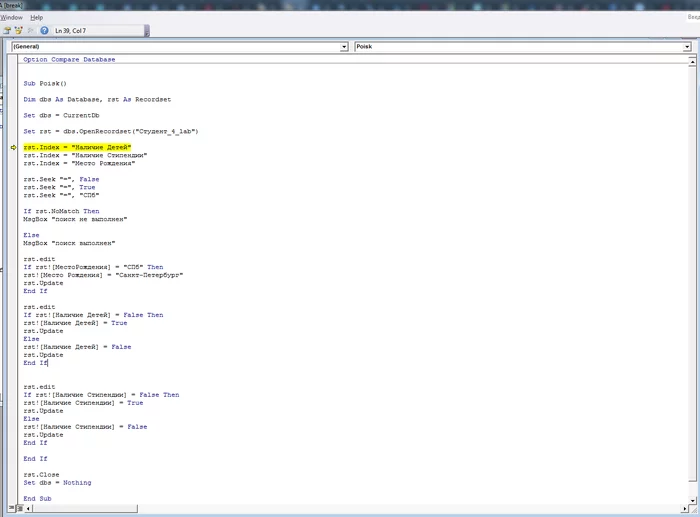700x517 pixels.
Task: Open toolbar options at toolbar end
Action: click(x=147, y=30)
